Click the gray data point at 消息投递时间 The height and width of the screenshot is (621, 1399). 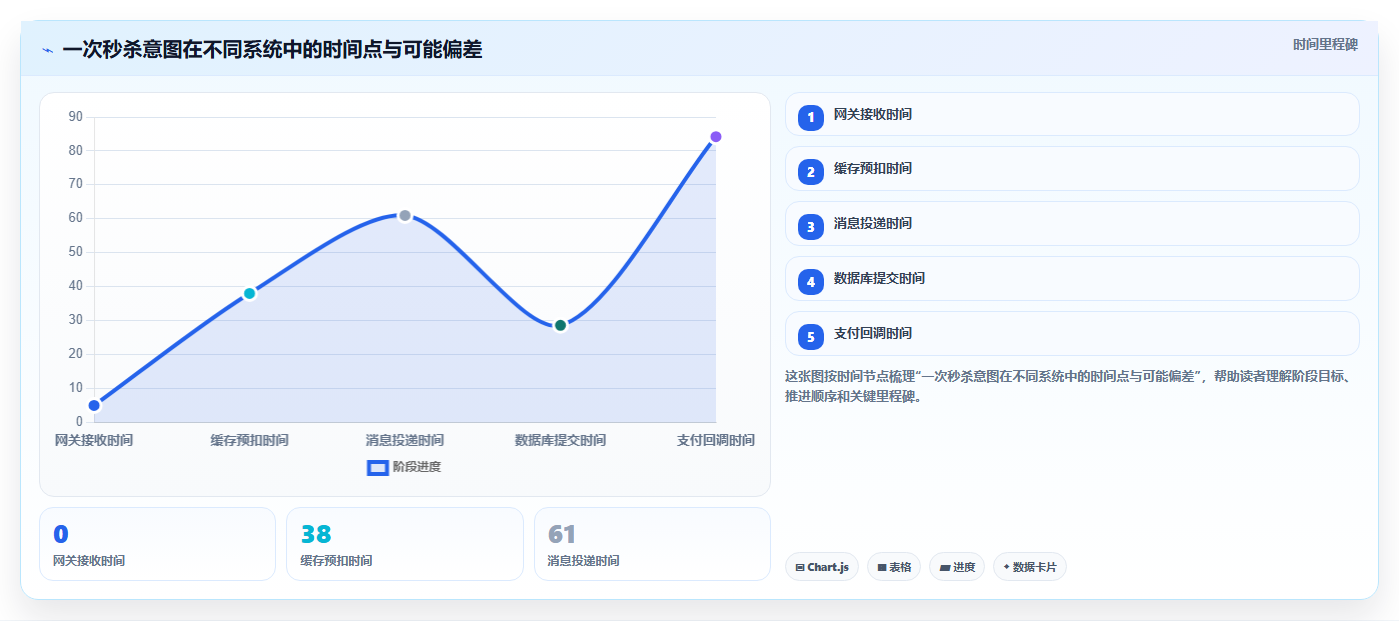tap(405, 215)
